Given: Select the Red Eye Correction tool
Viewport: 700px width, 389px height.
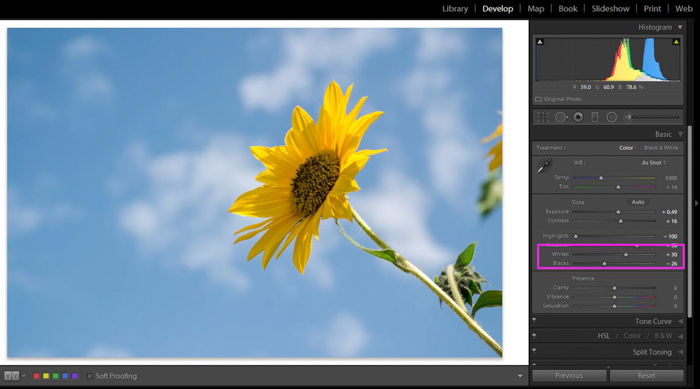Looking at the screenshot, I should coord(578,117).
